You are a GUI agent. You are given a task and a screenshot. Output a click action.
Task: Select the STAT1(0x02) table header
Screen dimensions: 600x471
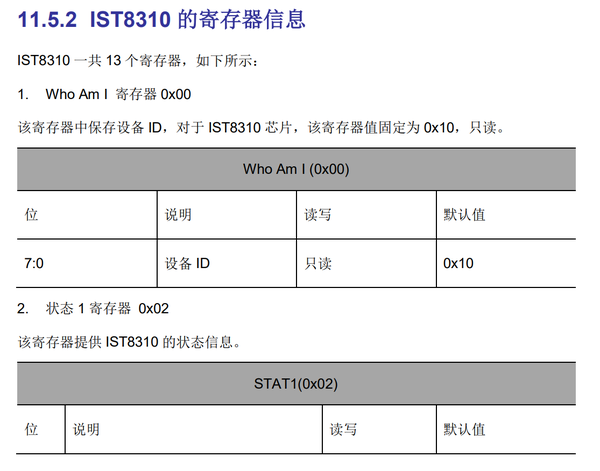coord(296,383)
